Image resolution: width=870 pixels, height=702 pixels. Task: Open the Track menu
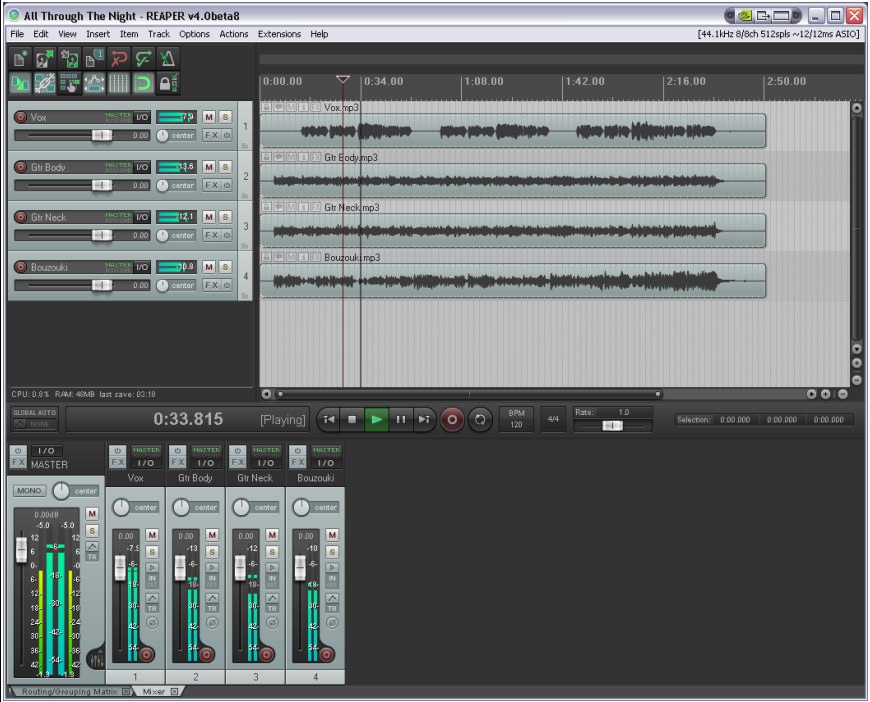(x=159, y=34)
